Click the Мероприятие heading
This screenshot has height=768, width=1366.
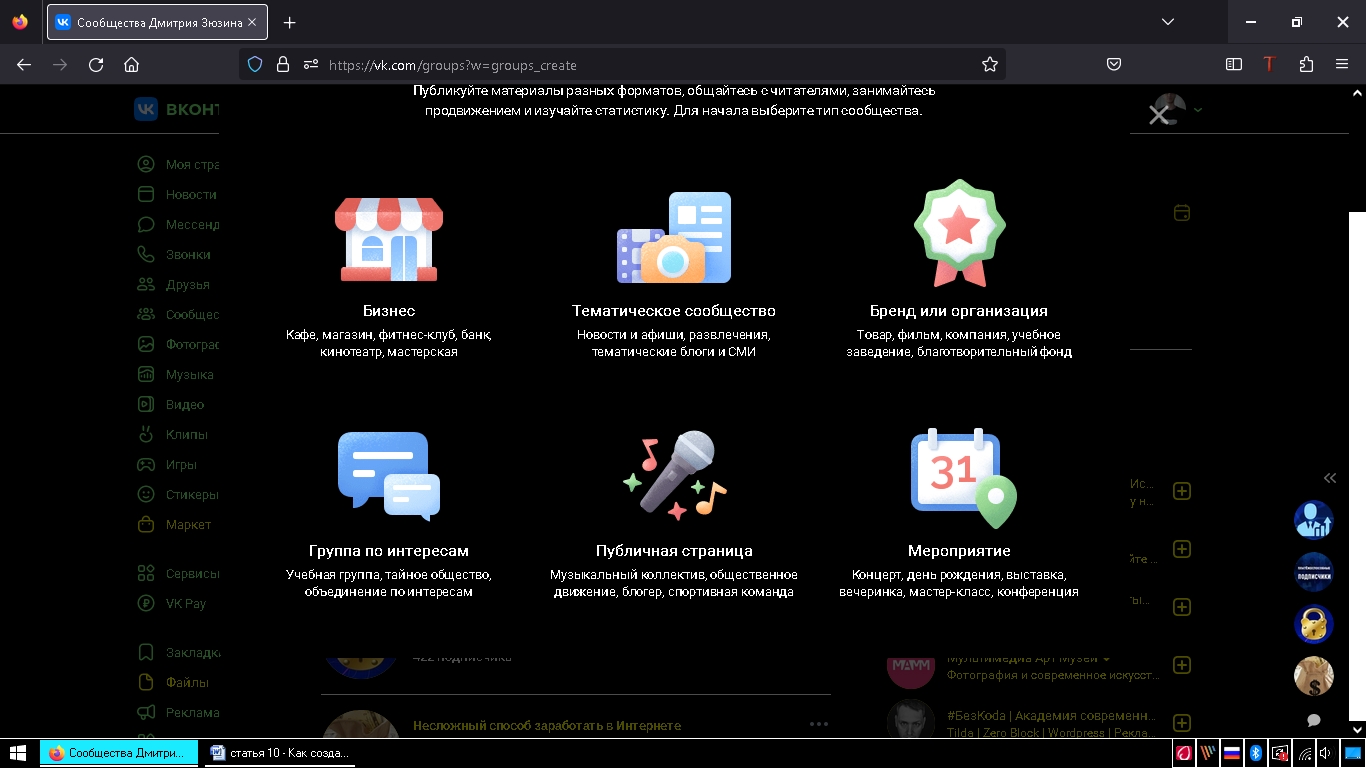[959, 551]
